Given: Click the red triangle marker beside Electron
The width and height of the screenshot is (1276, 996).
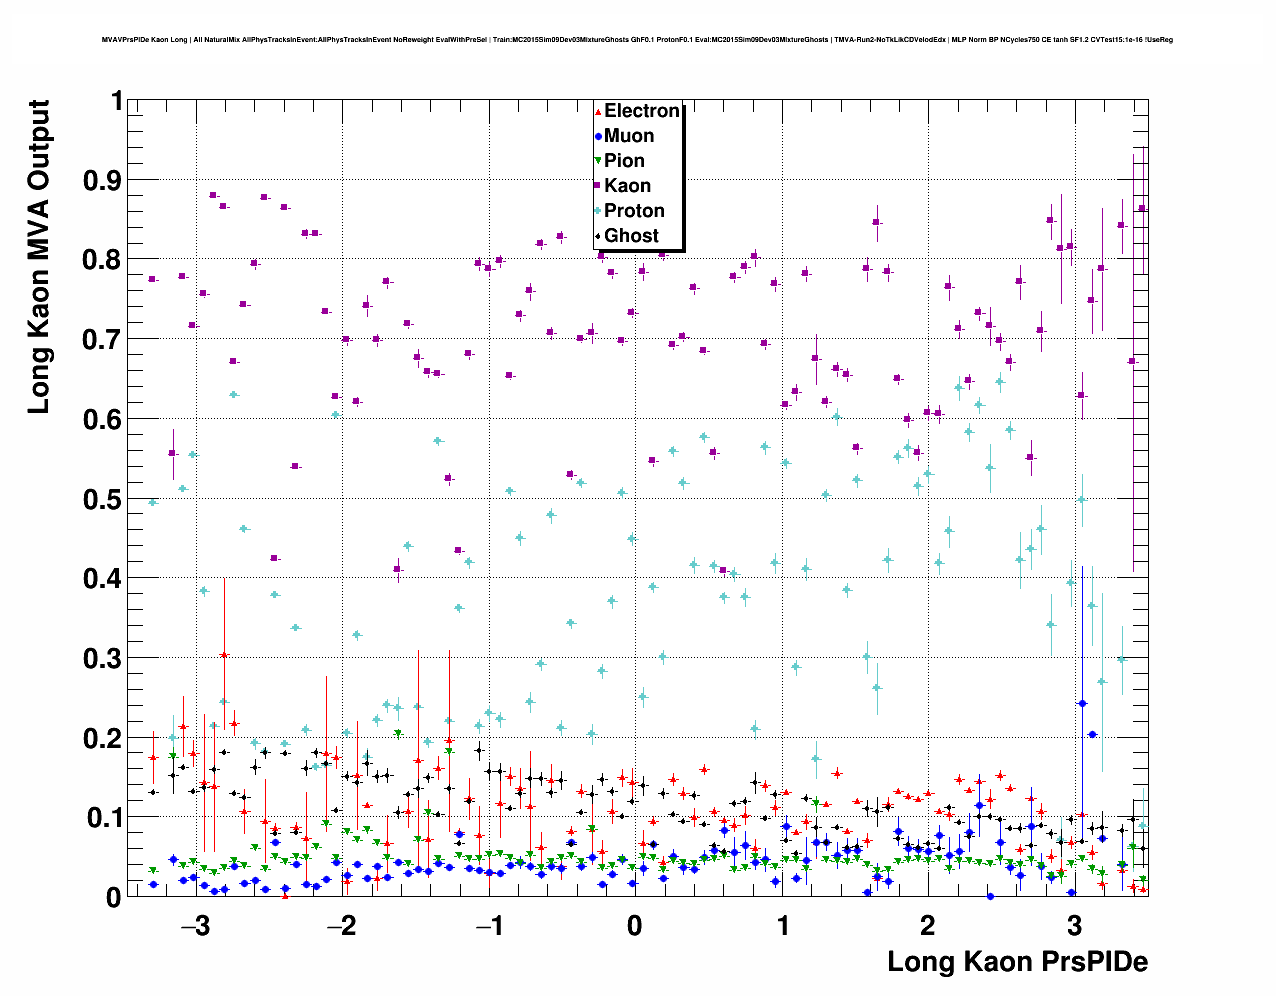Looking at the screenshot, I should click(598, 111).
